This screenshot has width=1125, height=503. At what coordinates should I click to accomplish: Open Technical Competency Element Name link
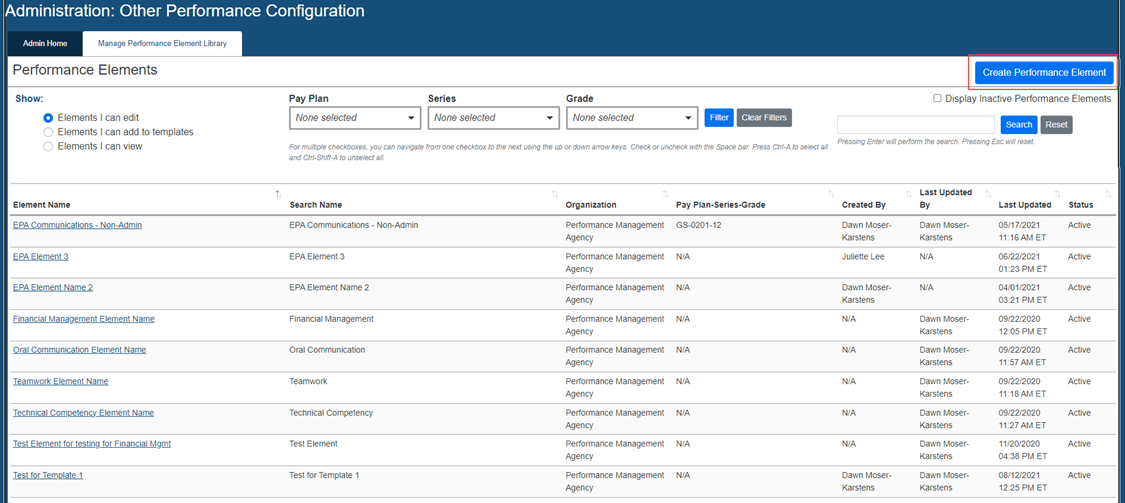coord(83,413)
